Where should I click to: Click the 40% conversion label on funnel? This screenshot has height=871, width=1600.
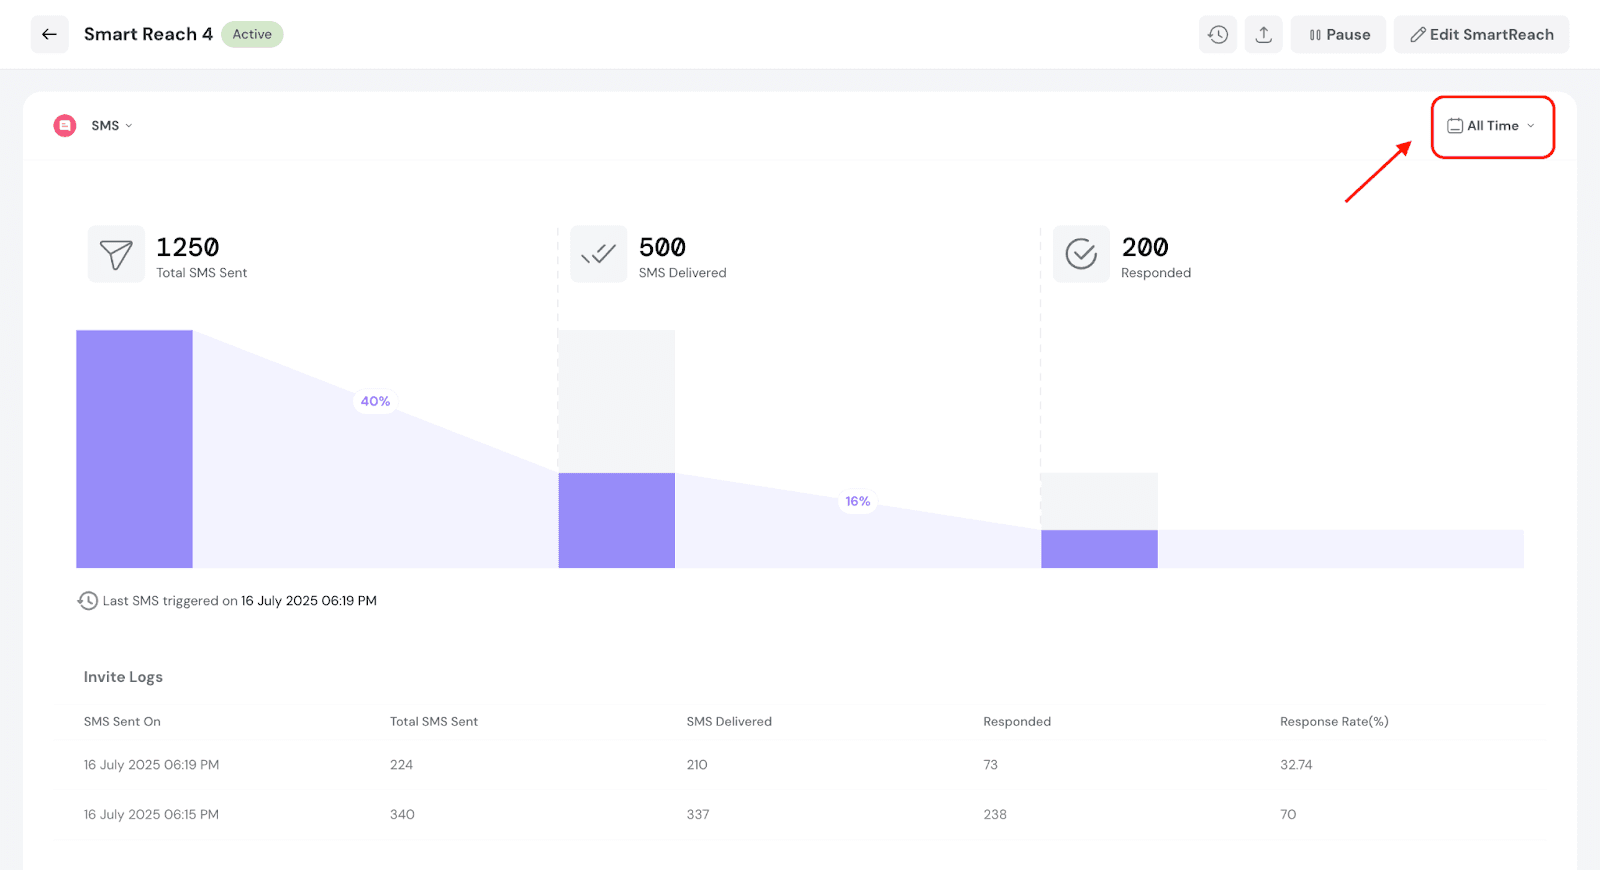point(375,401)
